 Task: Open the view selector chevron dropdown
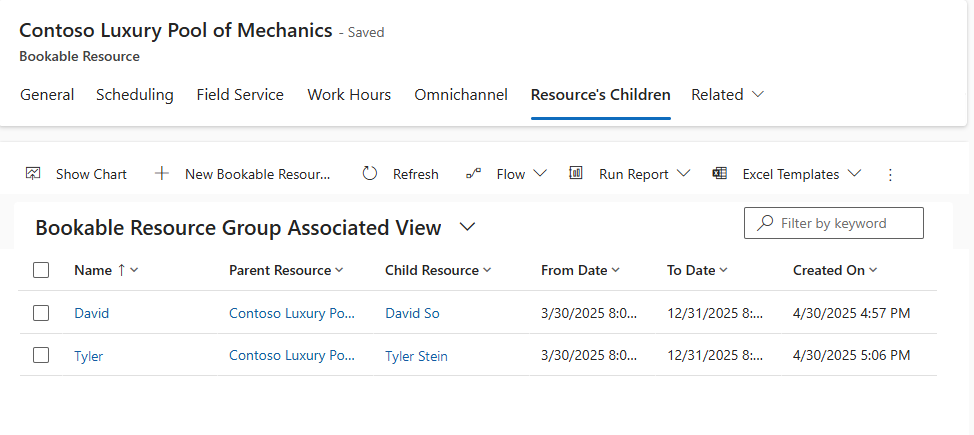[x=467, y=228]
